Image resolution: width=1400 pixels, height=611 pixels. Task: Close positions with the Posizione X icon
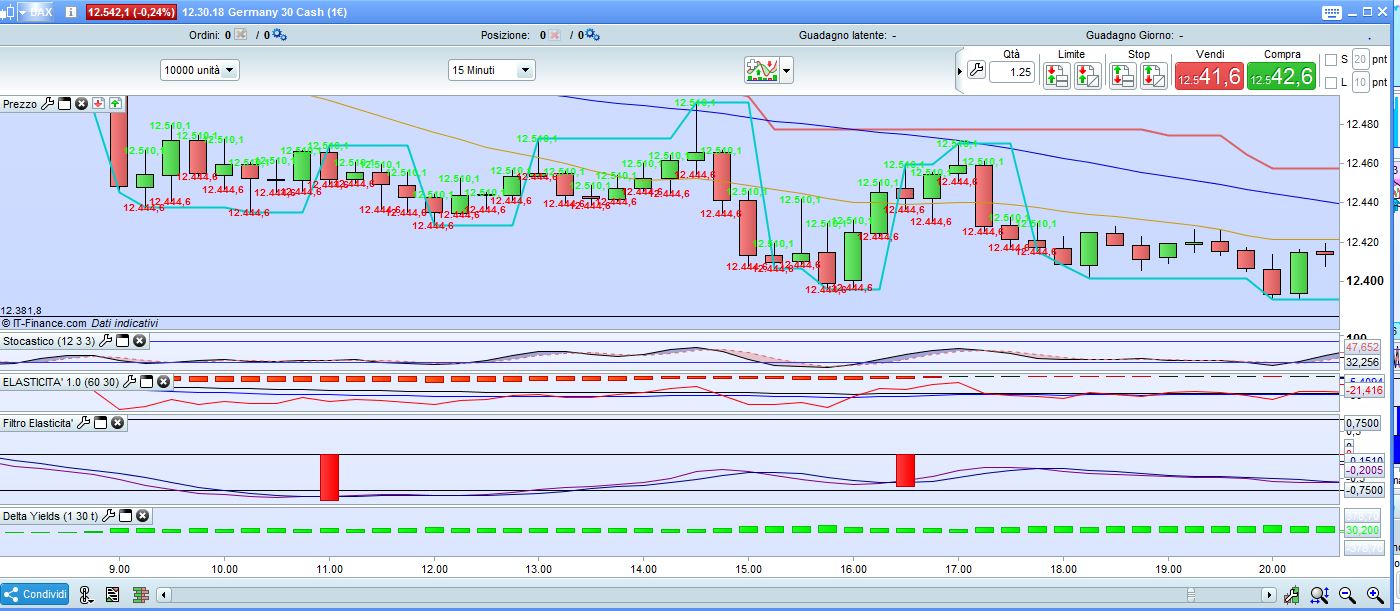[555, 35]
